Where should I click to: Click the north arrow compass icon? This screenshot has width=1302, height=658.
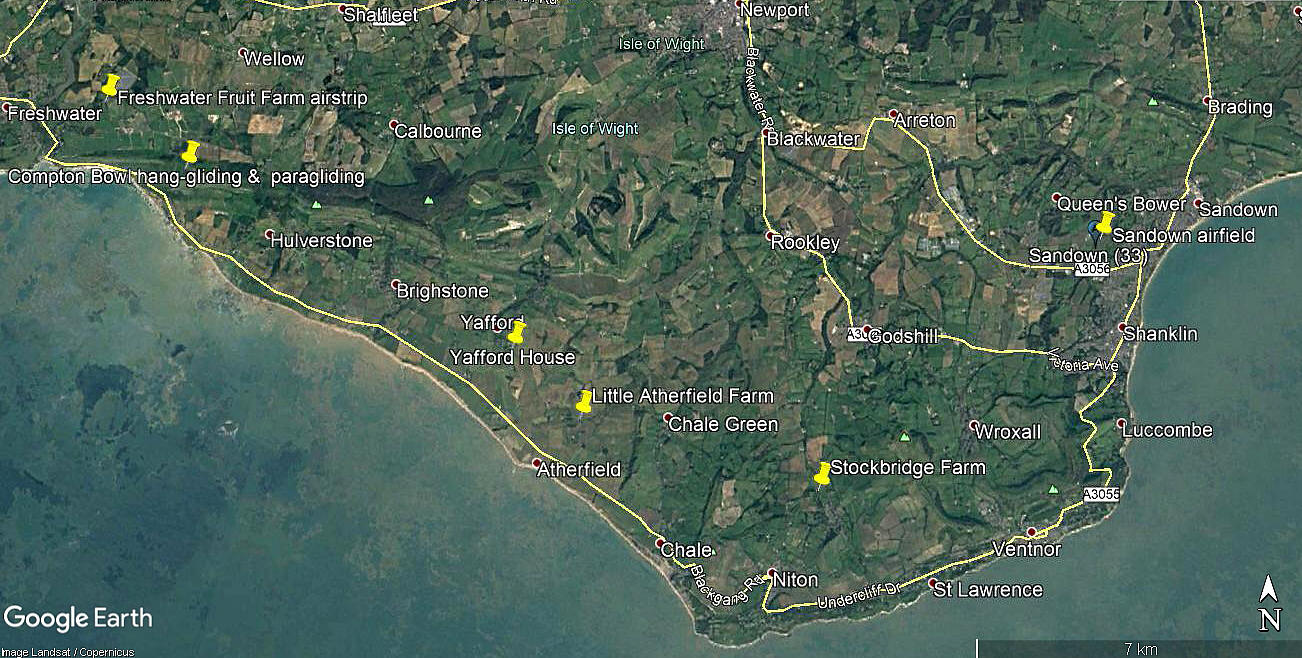(x=1269, y=604)
